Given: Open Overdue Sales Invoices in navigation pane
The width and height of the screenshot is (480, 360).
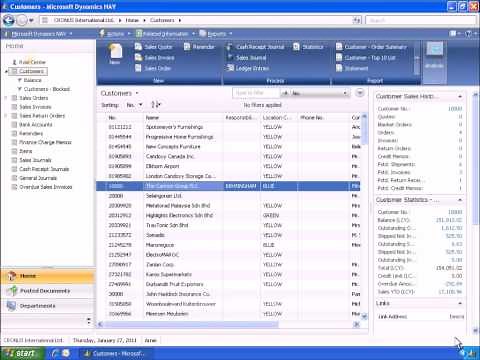Looking at the screenshot, I should click(46, 187).
